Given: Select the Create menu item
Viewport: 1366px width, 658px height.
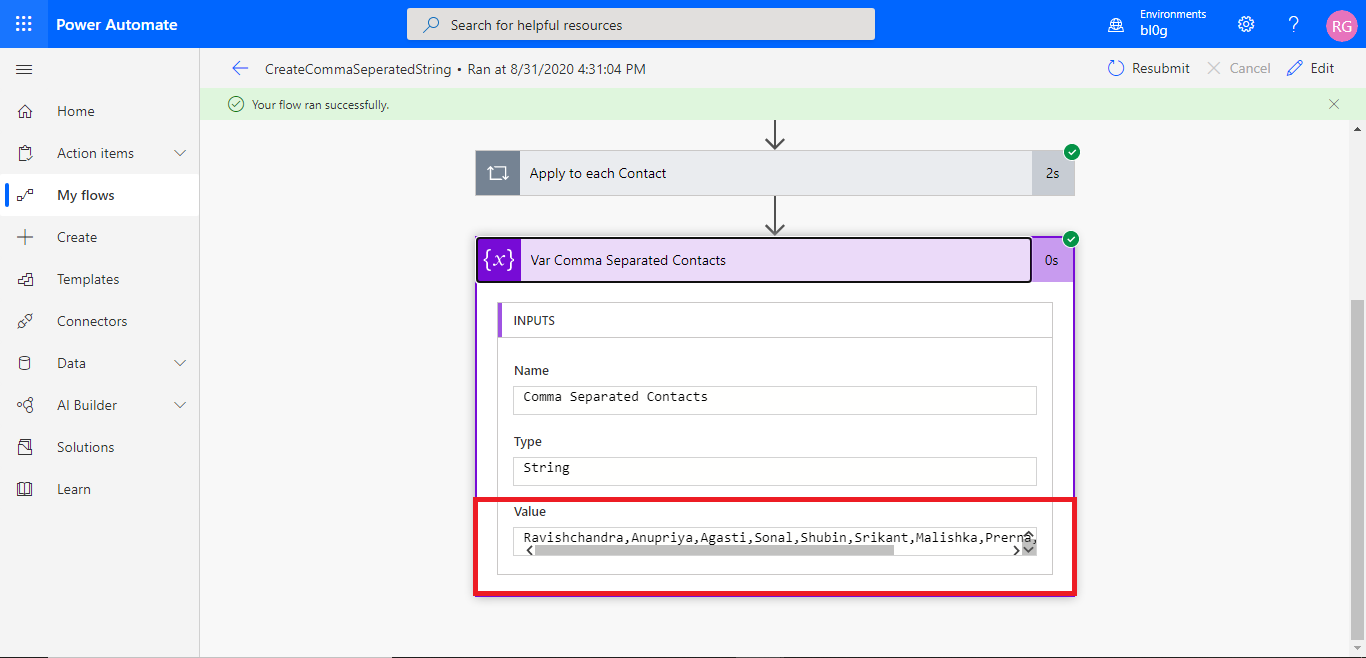Looking at the screenshot, I should click(x=75, y=237).
